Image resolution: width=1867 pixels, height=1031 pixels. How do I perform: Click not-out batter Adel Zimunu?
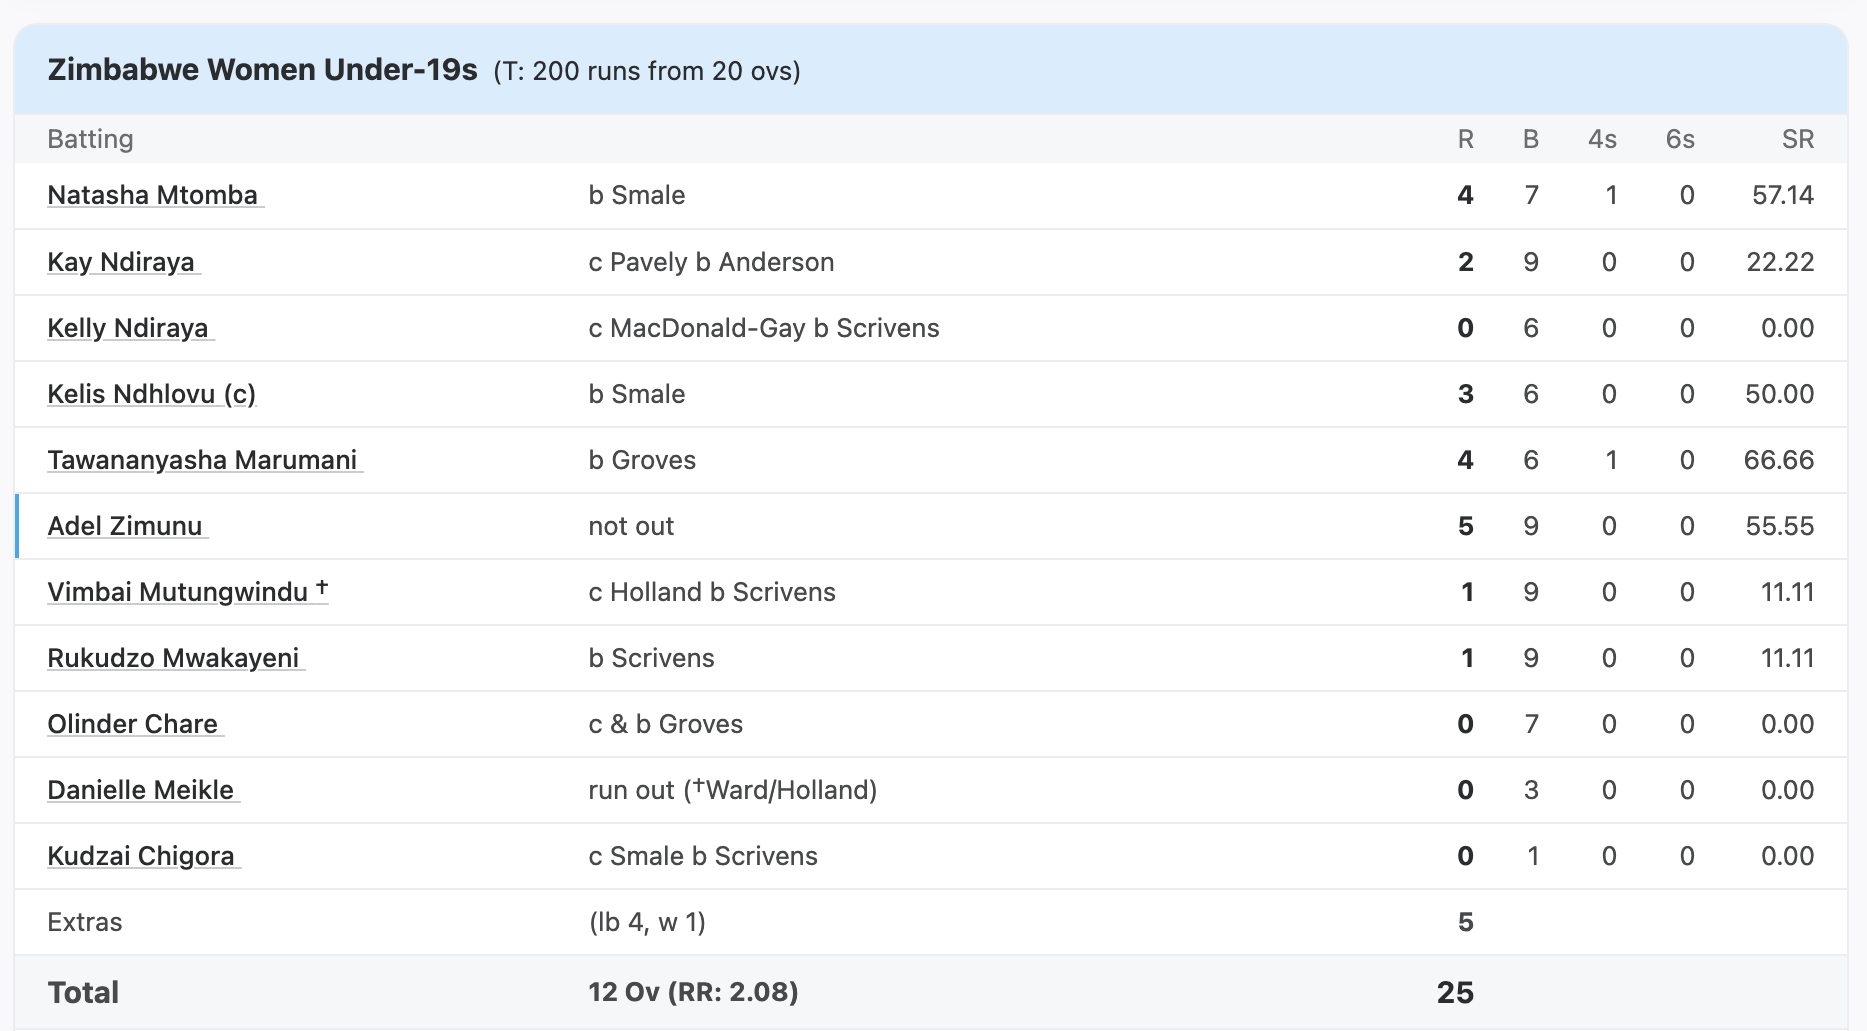[x=125, y=526]
